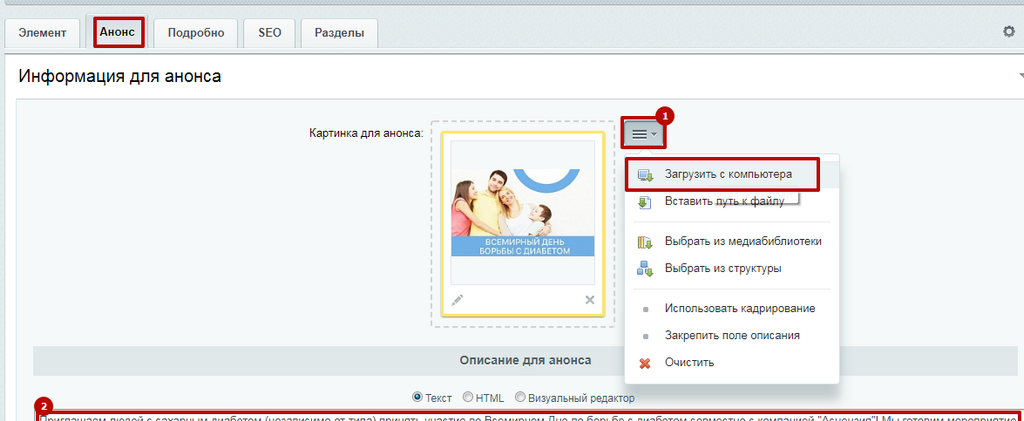Remove the announcement image with X
Image resolution: width=1024 pixels, height=421 pixels.
tap(590, 300)
